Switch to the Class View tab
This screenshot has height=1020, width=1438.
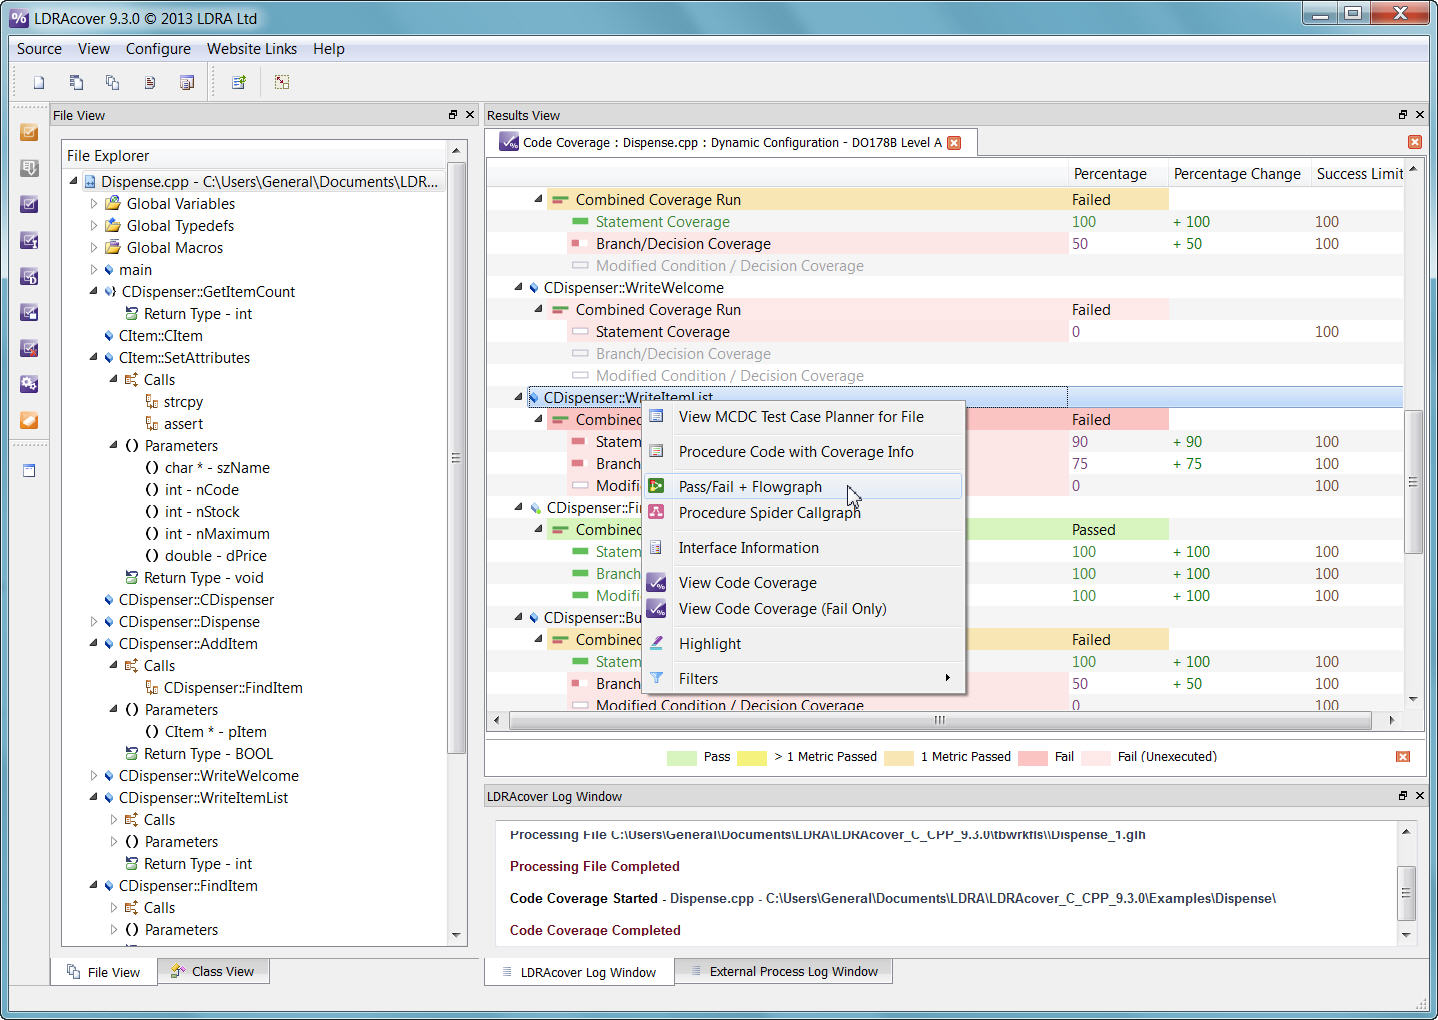pyautogui.click(x=213, y=970)
